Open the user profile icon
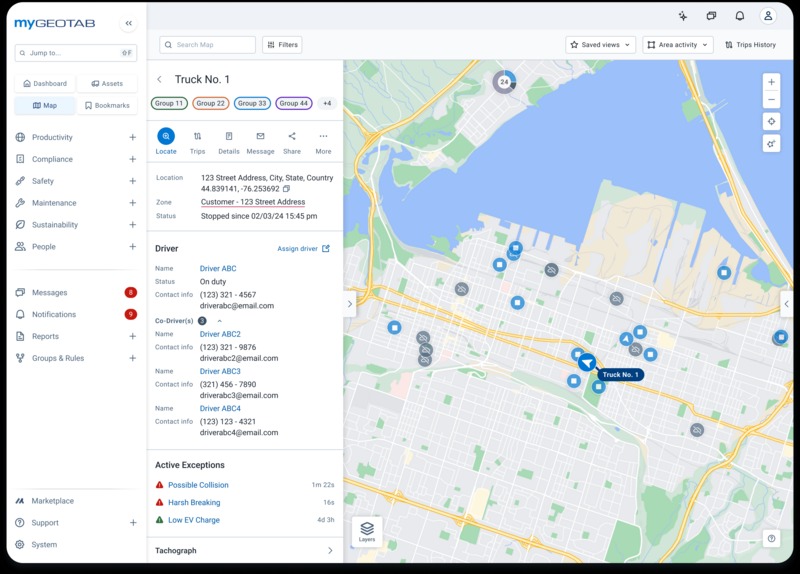The image size is (800, 574). (x=768, y=16)
